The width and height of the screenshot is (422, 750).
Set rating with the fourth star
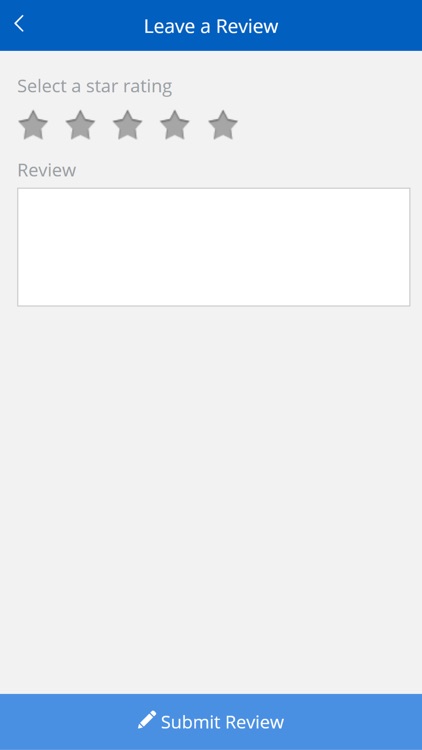[175, 125]
